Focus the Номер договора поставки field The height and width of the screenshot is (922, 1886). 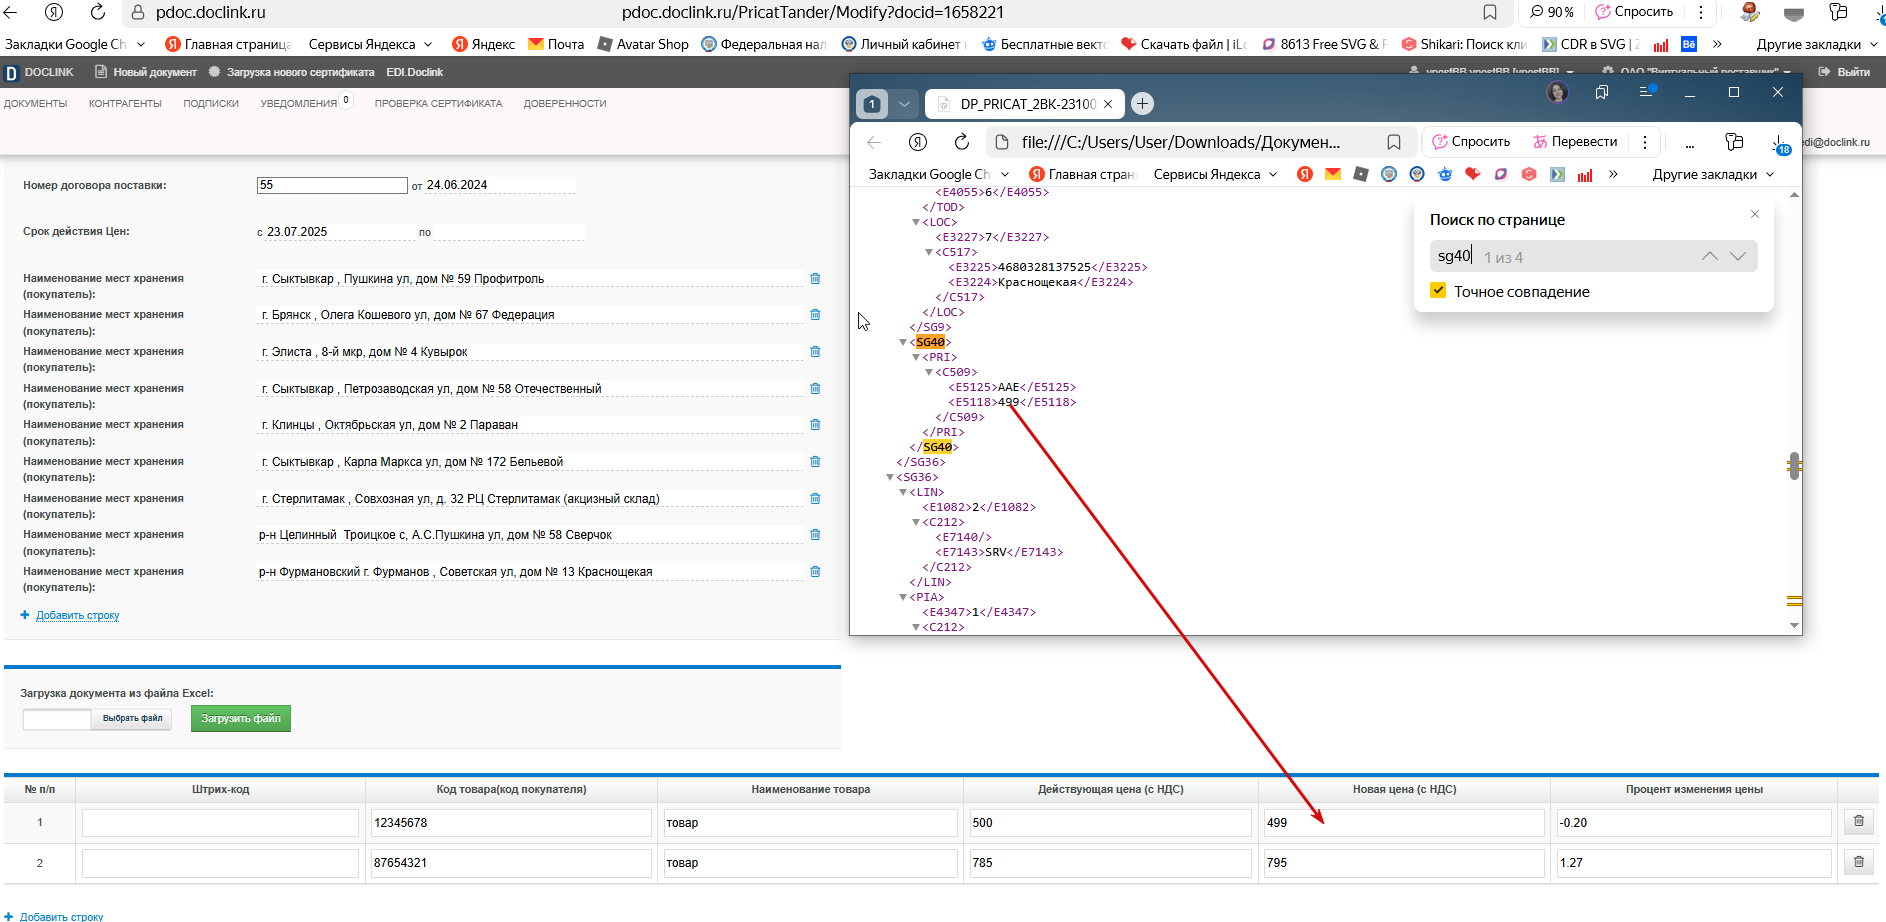[x=332, y=185]
